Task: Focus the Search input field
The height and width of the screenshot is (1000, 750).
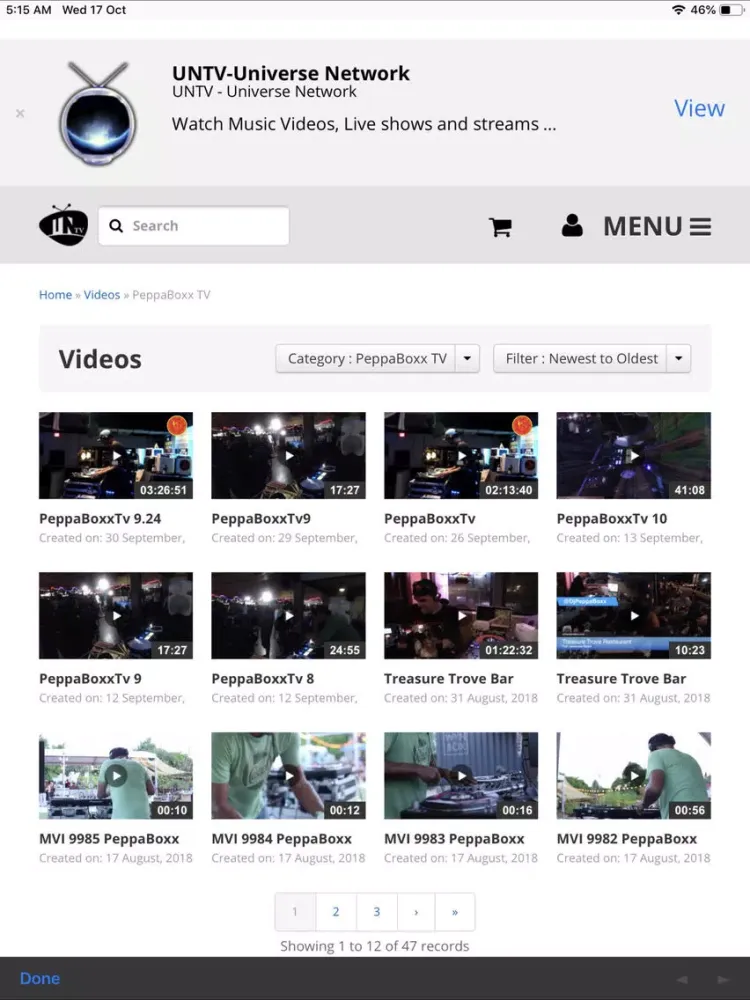Action: pyautogui.click(x=194, y=226)
